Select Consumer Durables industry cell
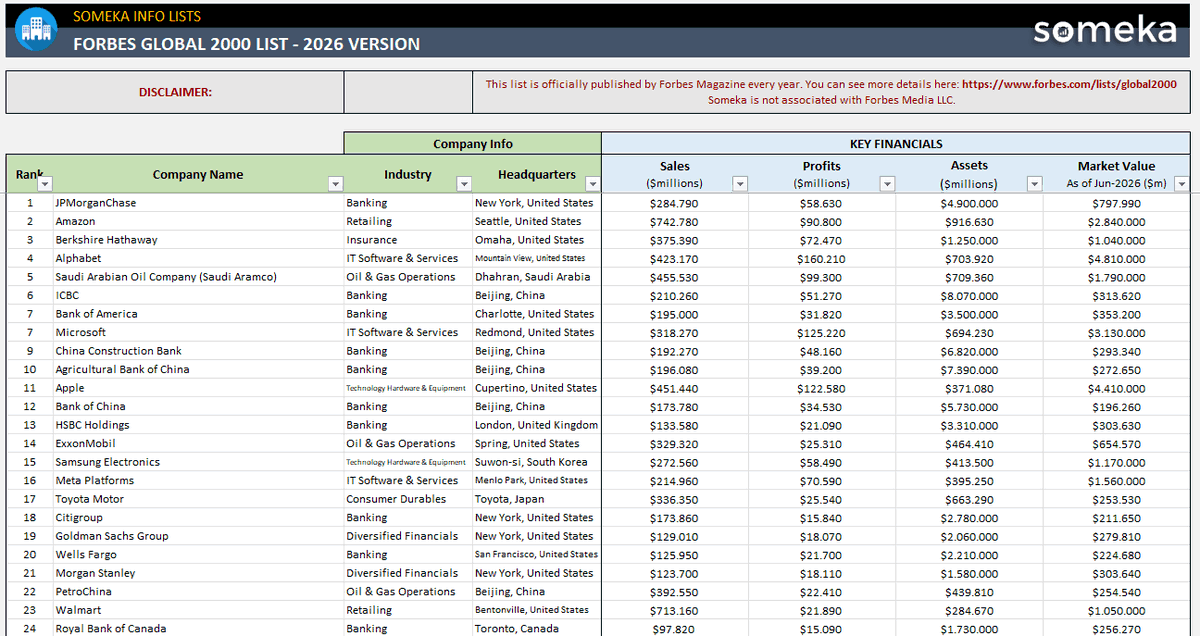 (x=408, y=499)
